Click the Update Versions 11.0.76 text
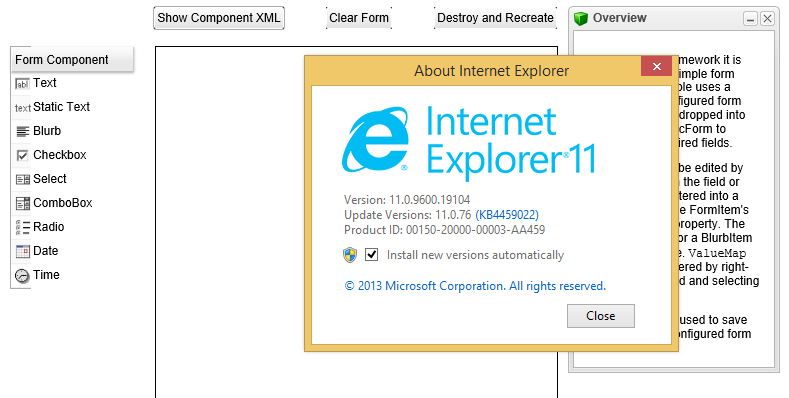The height and width of the screenshot is (398, 789). point(408,215)
